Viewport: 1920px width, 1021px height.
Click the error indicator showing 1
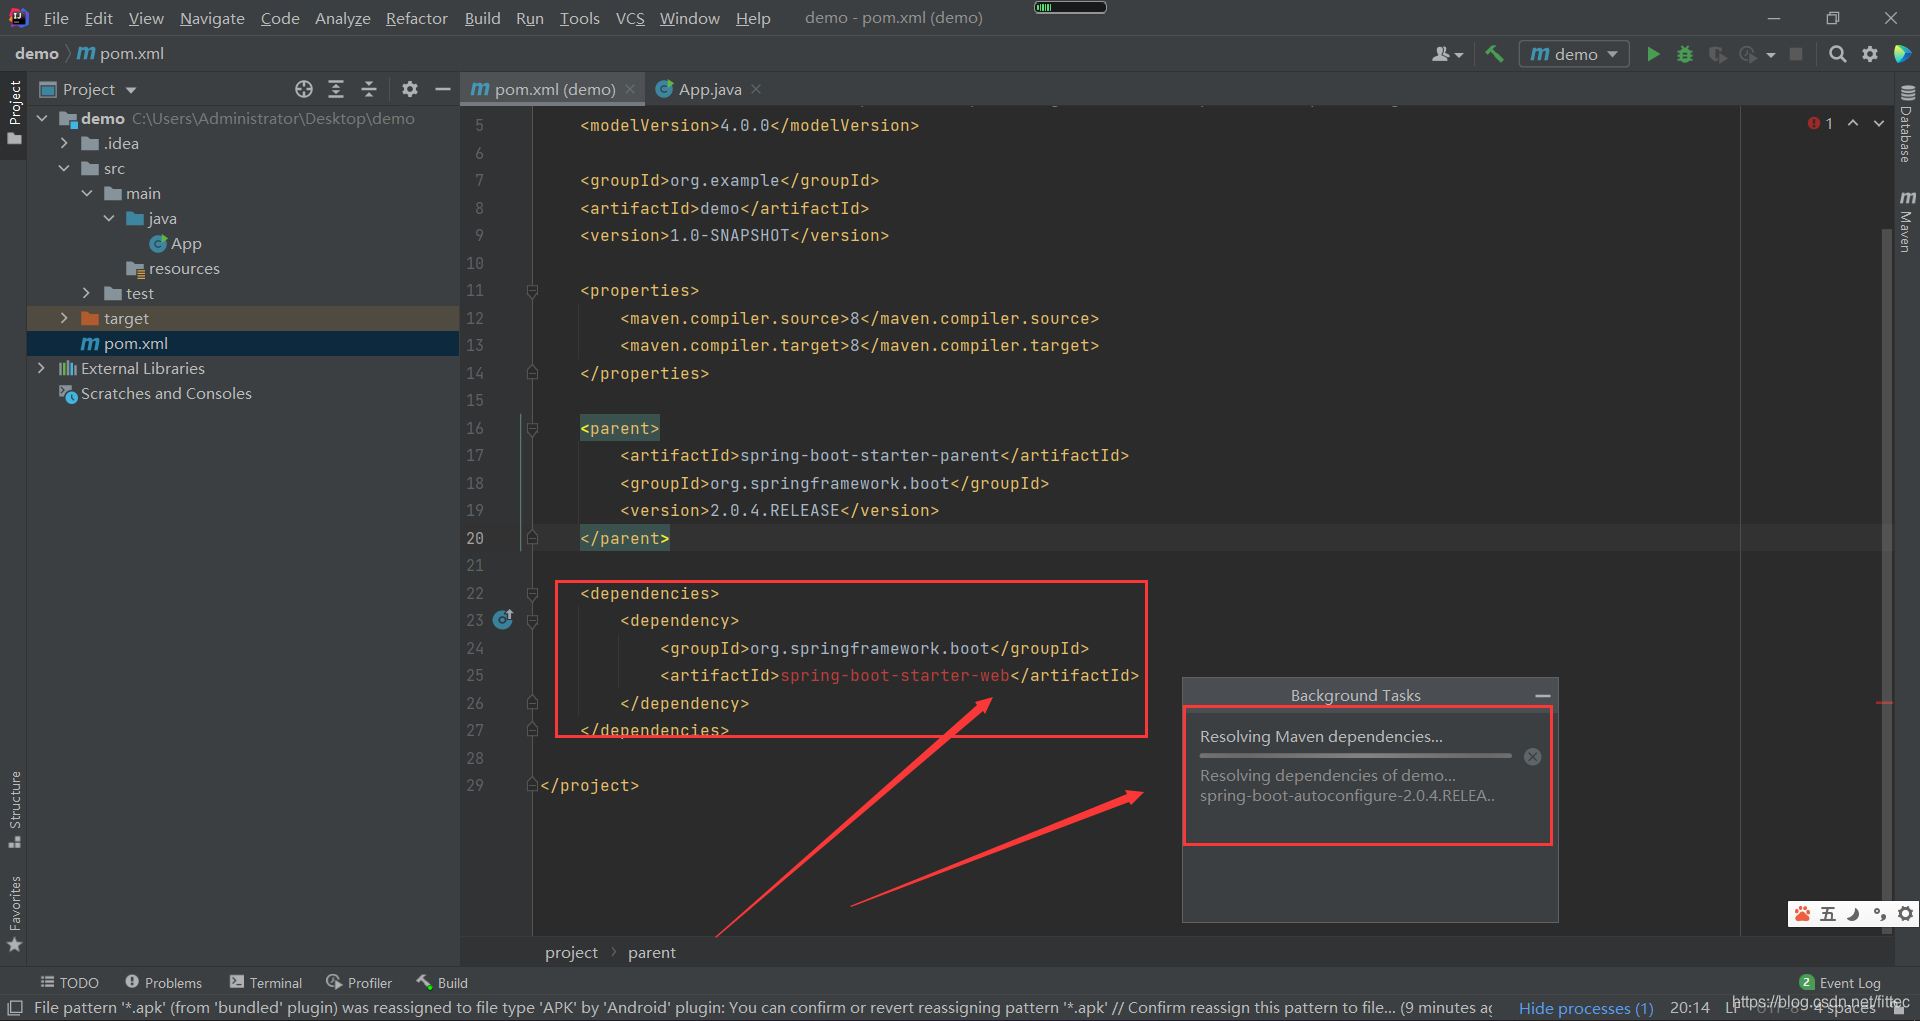click(1820, 123)
